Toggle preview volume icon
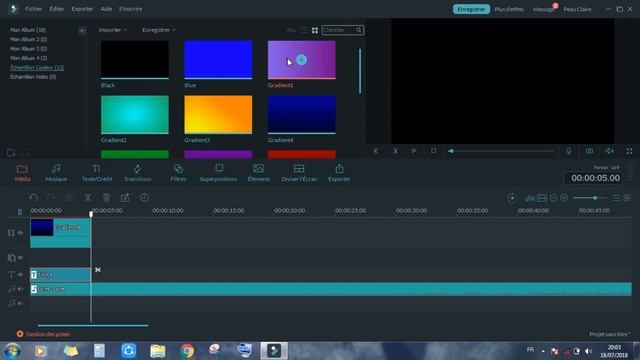Screen dimensions: 640x360 coord(609,151)
